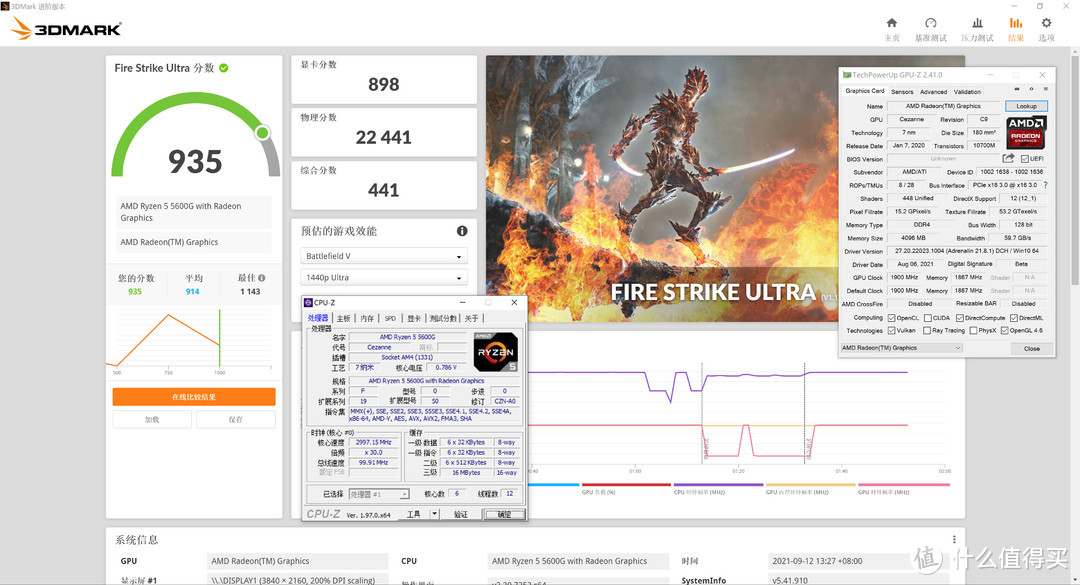Switch to the Sensors tab in GPU-Z

pos(902,91)
